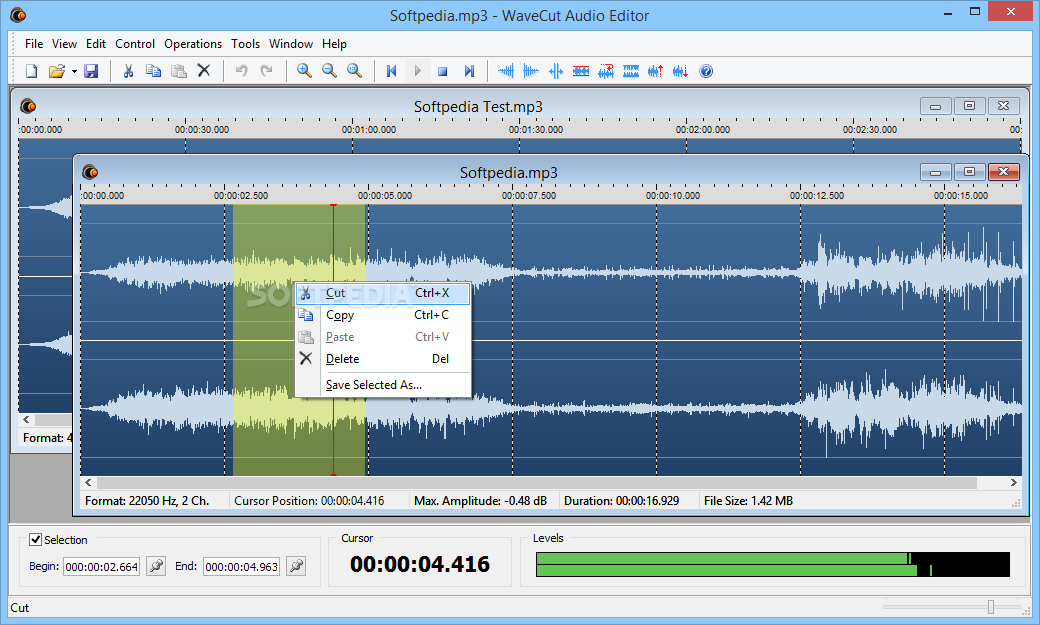Viewport: 1040px width, 625px height.
Task: Save the file using floppy icon
Action: pos(91,71)
